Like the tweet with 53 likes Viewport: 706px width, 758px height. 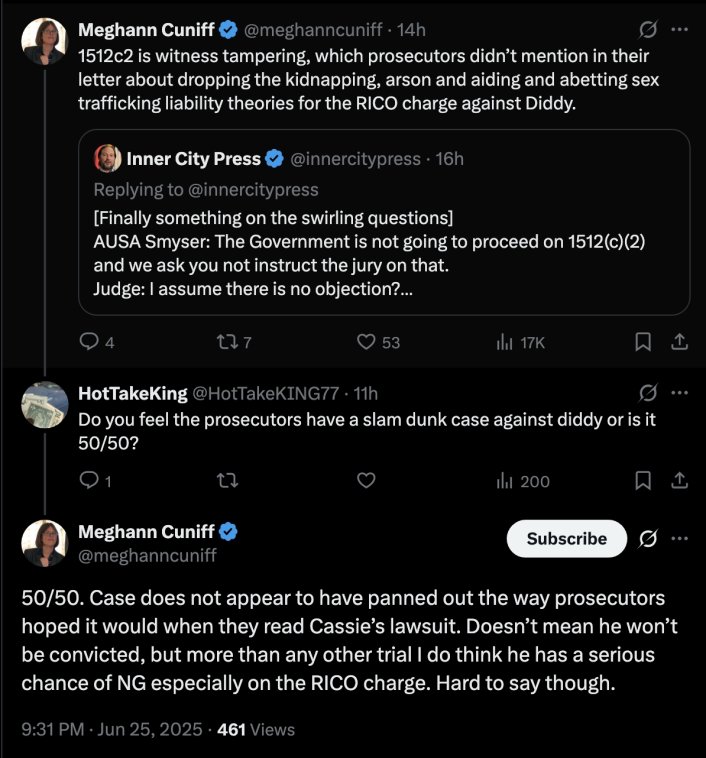tap(366, 342)
